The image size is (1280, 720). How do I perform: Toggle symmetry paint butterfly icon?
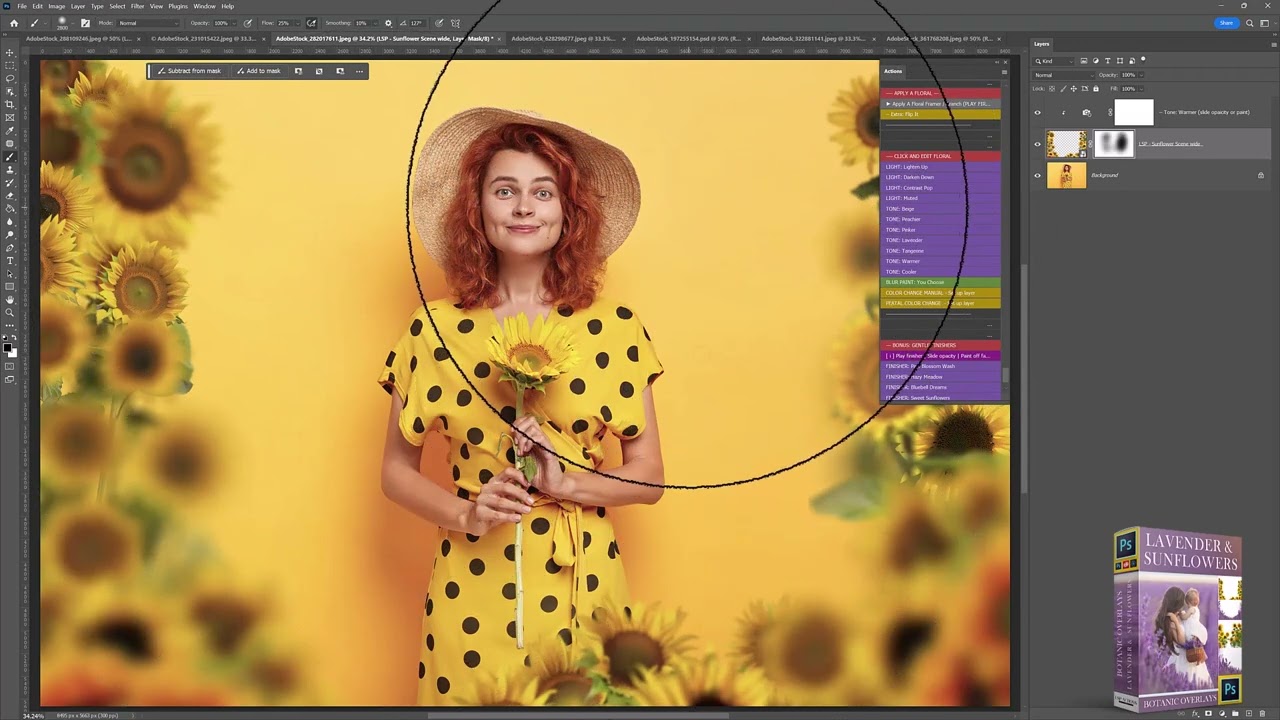pyautogui.click(x=456, y=23)
